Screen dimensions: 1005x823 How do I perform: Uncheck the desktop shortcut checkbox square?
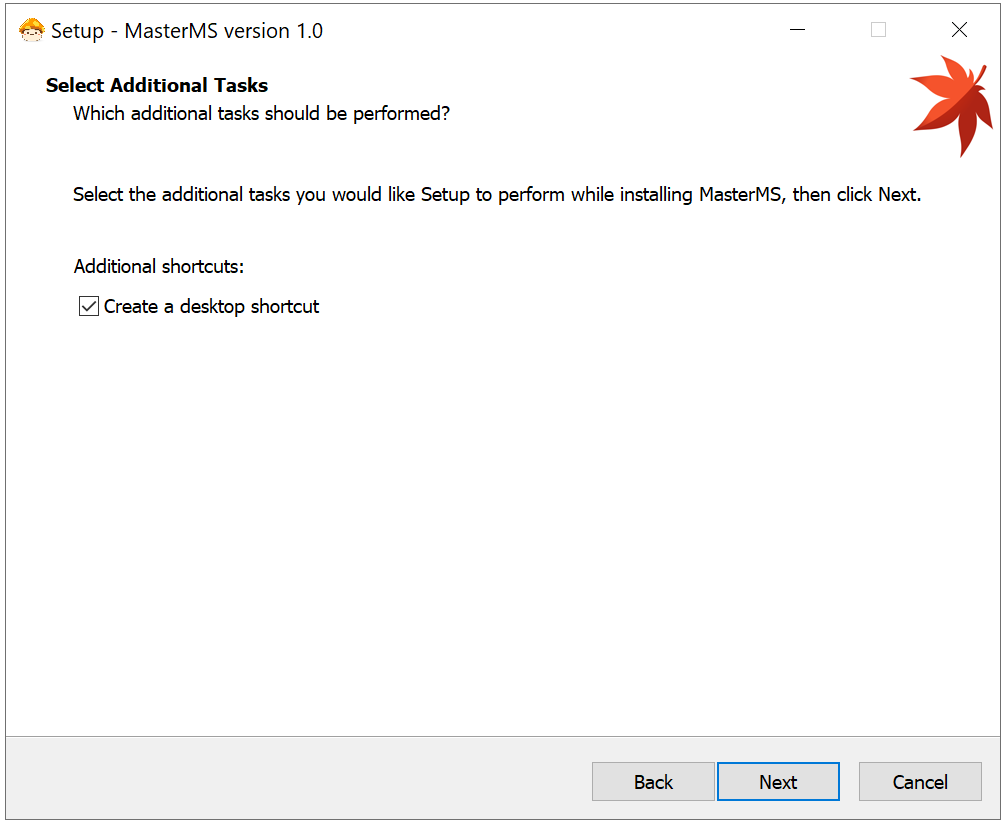(89, 306)
